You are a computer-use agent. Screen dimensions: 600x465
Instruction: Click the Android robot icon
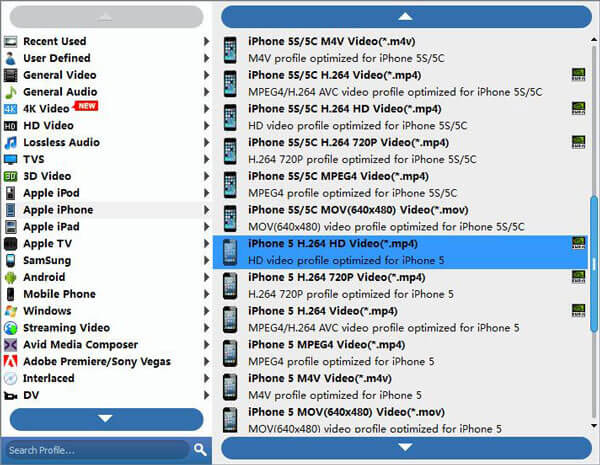(11, 277)
